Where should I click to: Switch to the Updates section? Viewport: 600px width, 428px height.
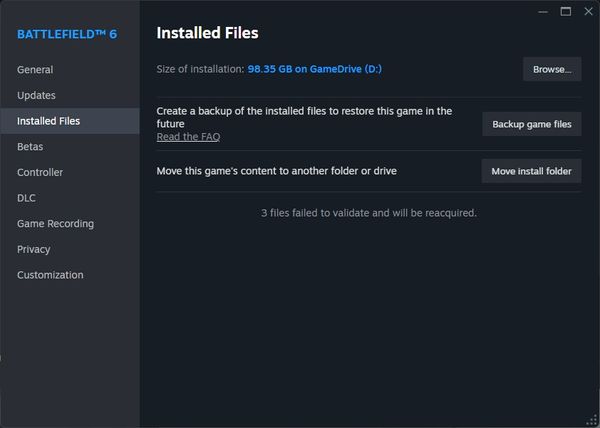click(36, 96)
